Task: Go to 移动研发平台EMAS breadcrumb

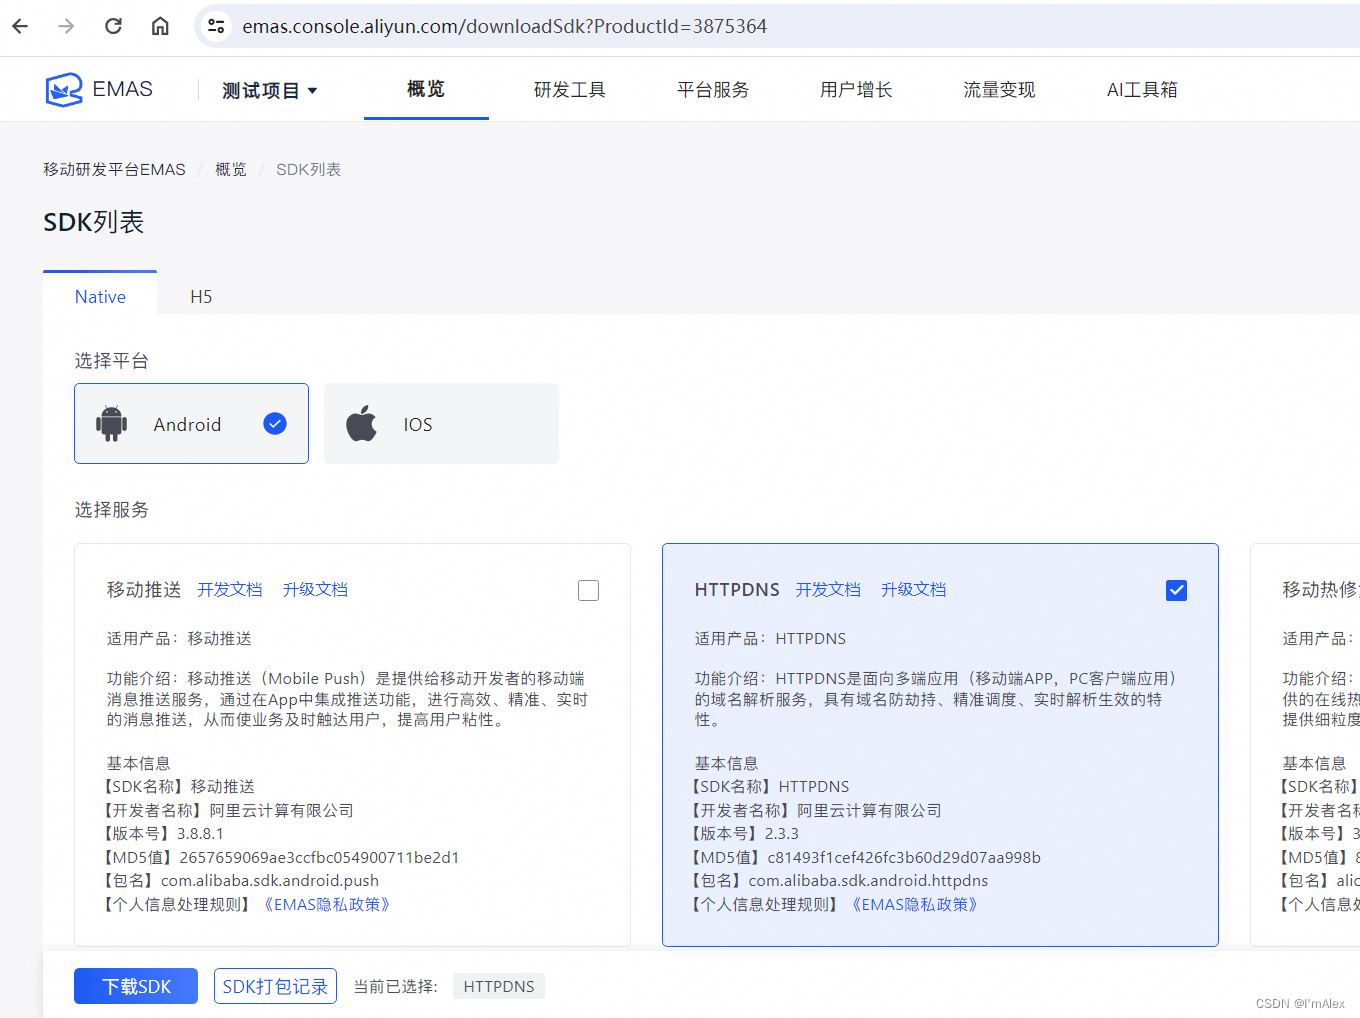Action: click(x=114, y=169)
